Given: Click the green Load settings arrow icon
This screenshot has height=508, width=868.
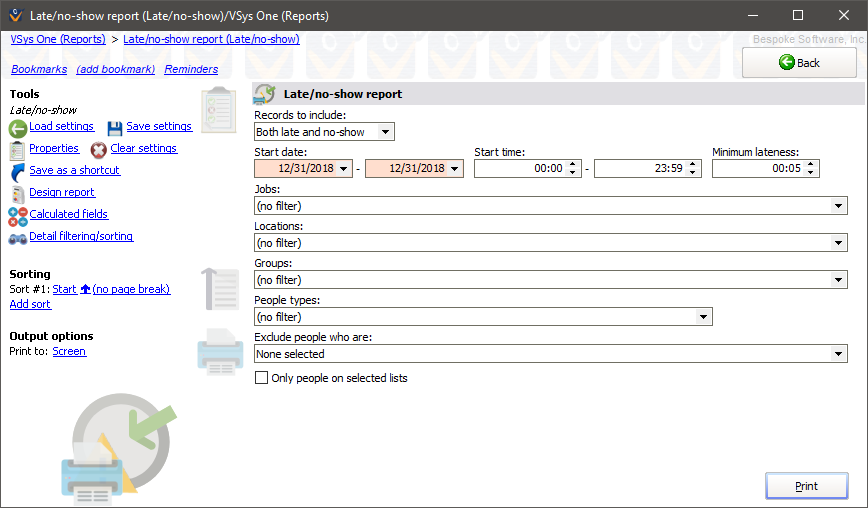Looking at the screenshot, I should [x=18, y=128].
